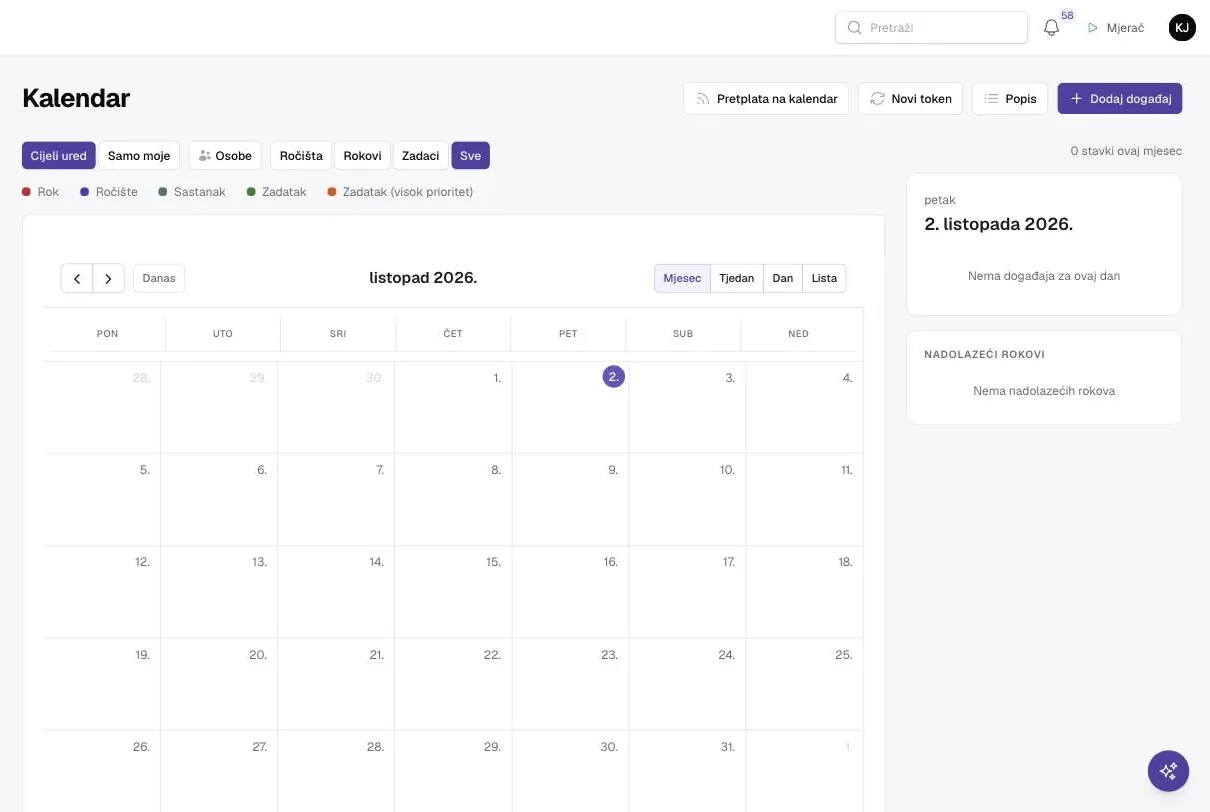This screenshot has height=812, width=1210.
Task: Open the KJ user avatar
Action: pyautogui.click(x=1182, y=28)
